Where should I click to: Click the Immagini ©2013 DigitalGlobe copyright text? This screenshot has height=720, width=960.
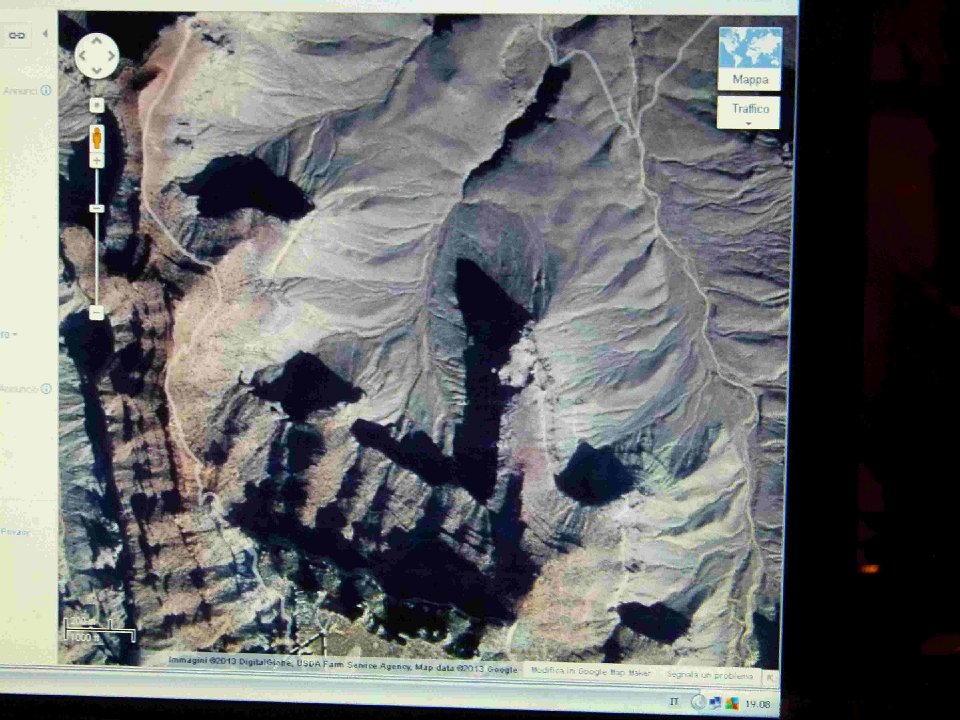[343, 665]
